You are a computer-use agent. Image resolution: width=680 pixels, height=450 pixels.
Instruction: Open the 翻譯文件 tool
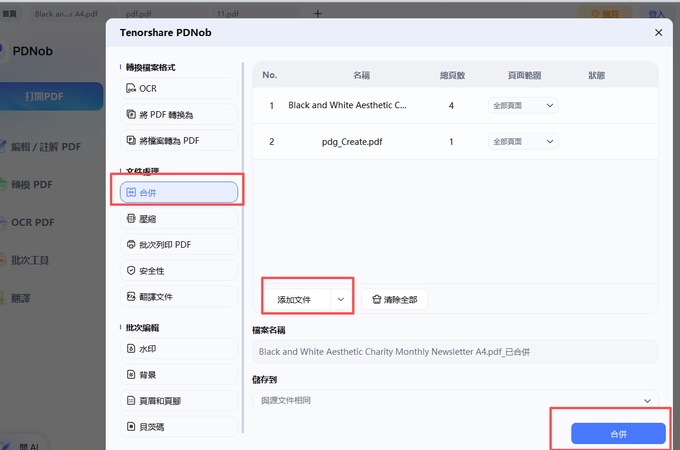click(x=179, y=297)
